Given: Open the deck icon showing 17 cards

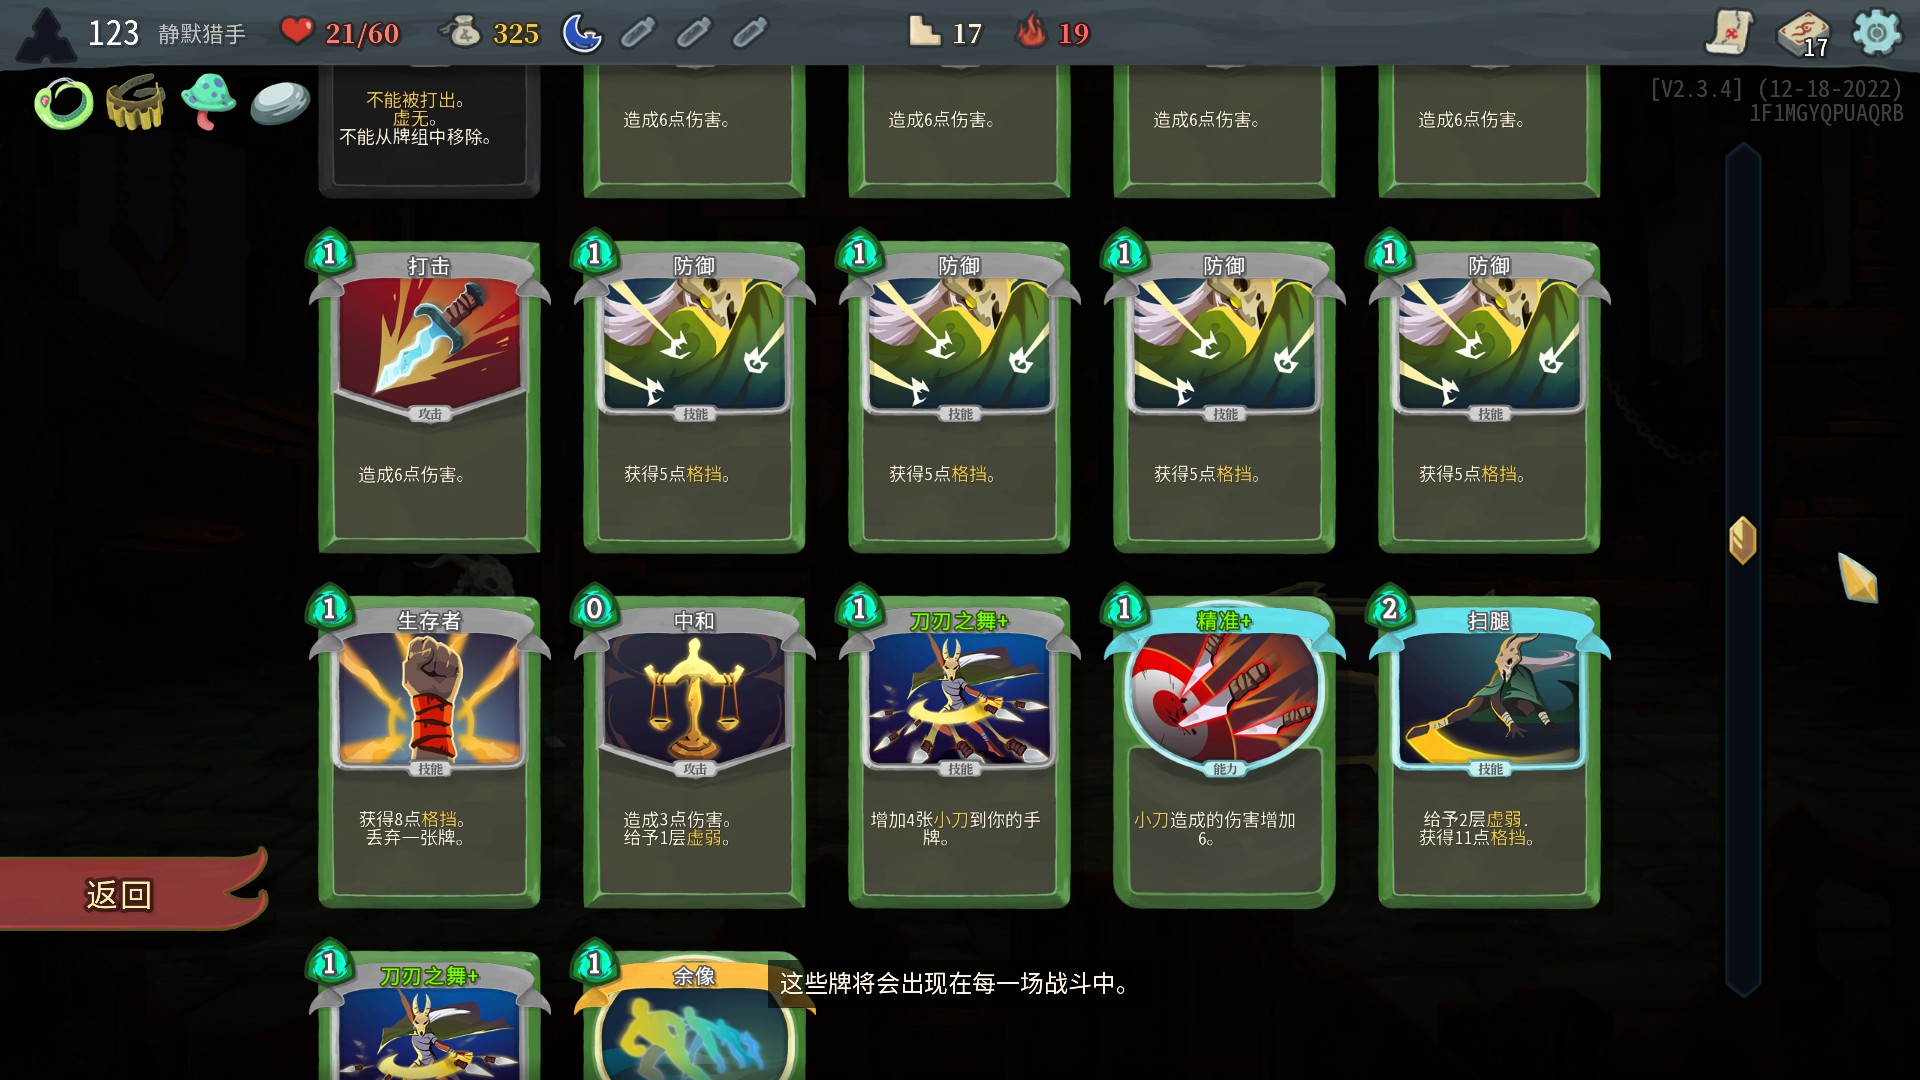Looking at the screenshot, I should coord(1803,34).
